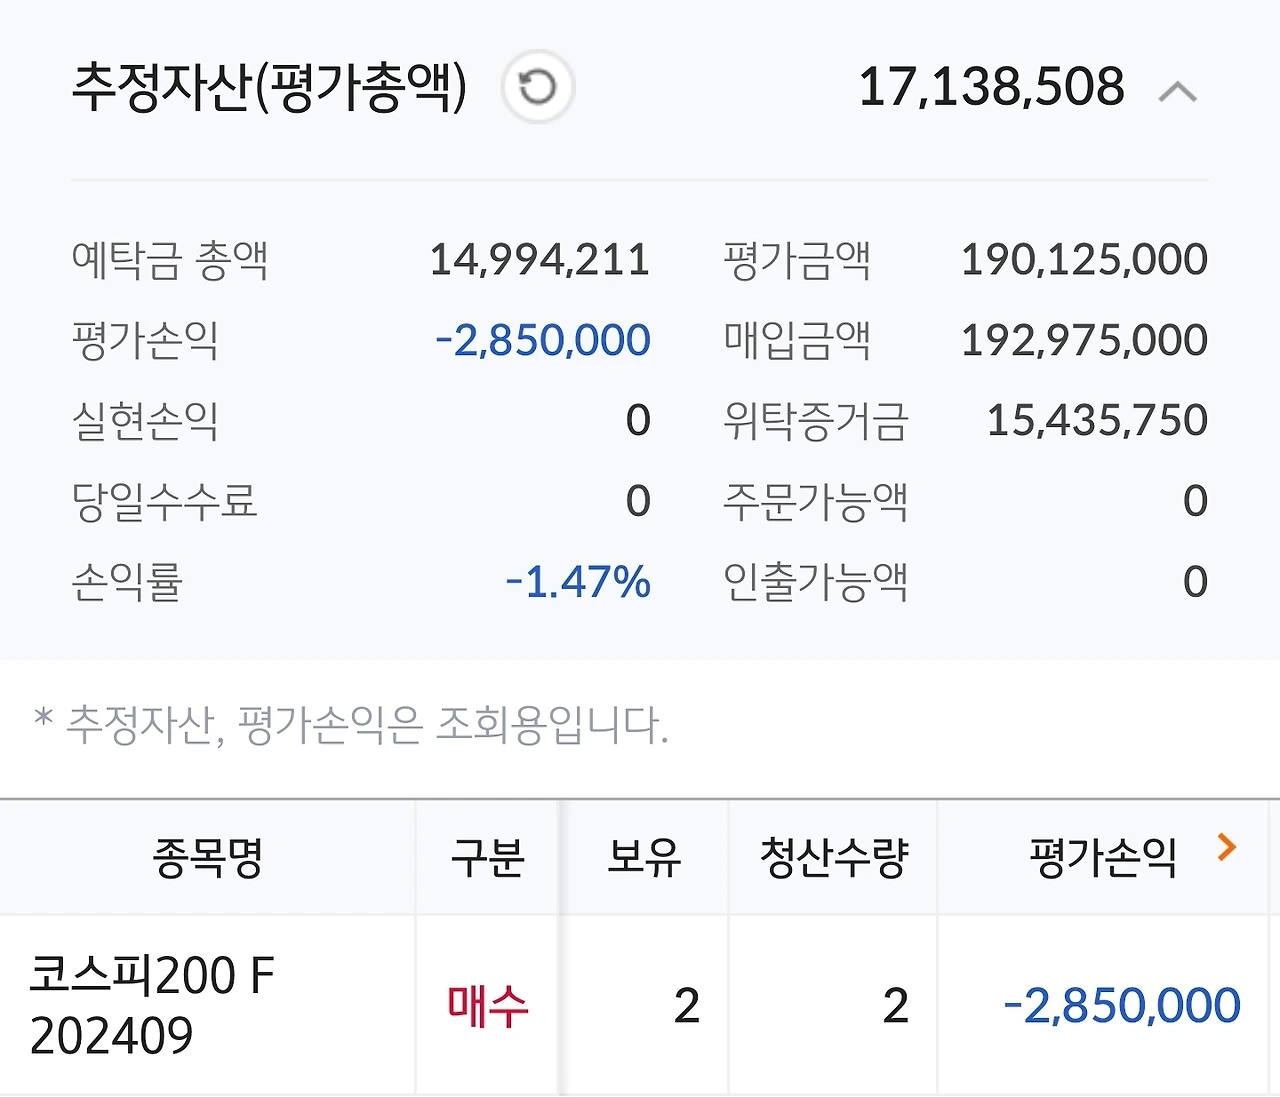Viewport: 1280px width, 1097px height.
Task: Collapse the 추정자산 summary with up chevron
Action: (x=1177, y=92)
